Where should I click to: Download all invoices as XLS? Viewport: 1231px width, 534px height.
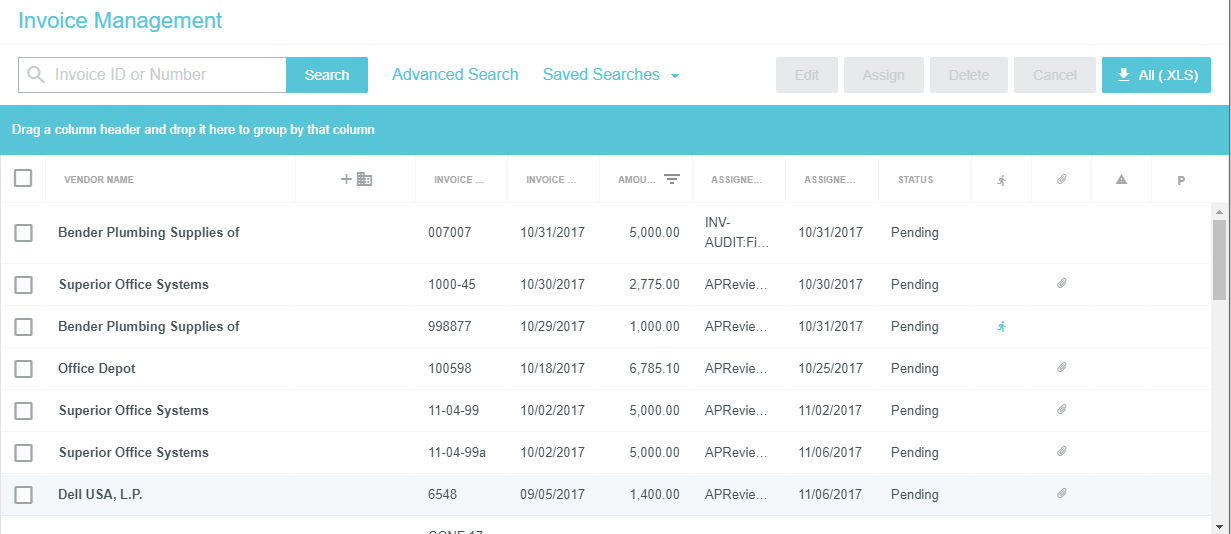[1156, 75]
